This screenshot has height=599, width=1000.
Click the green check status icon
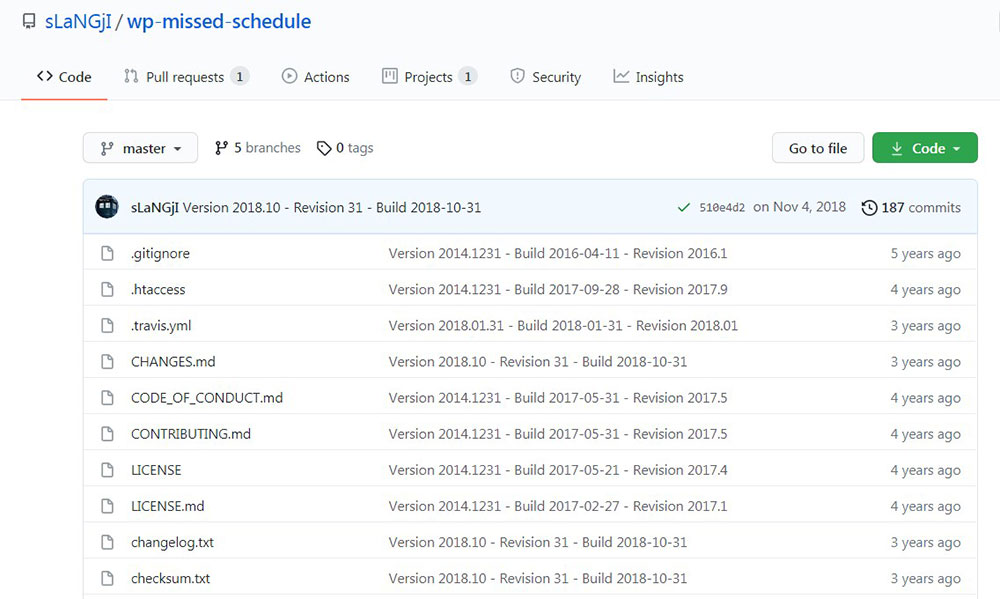pos(684,207)
